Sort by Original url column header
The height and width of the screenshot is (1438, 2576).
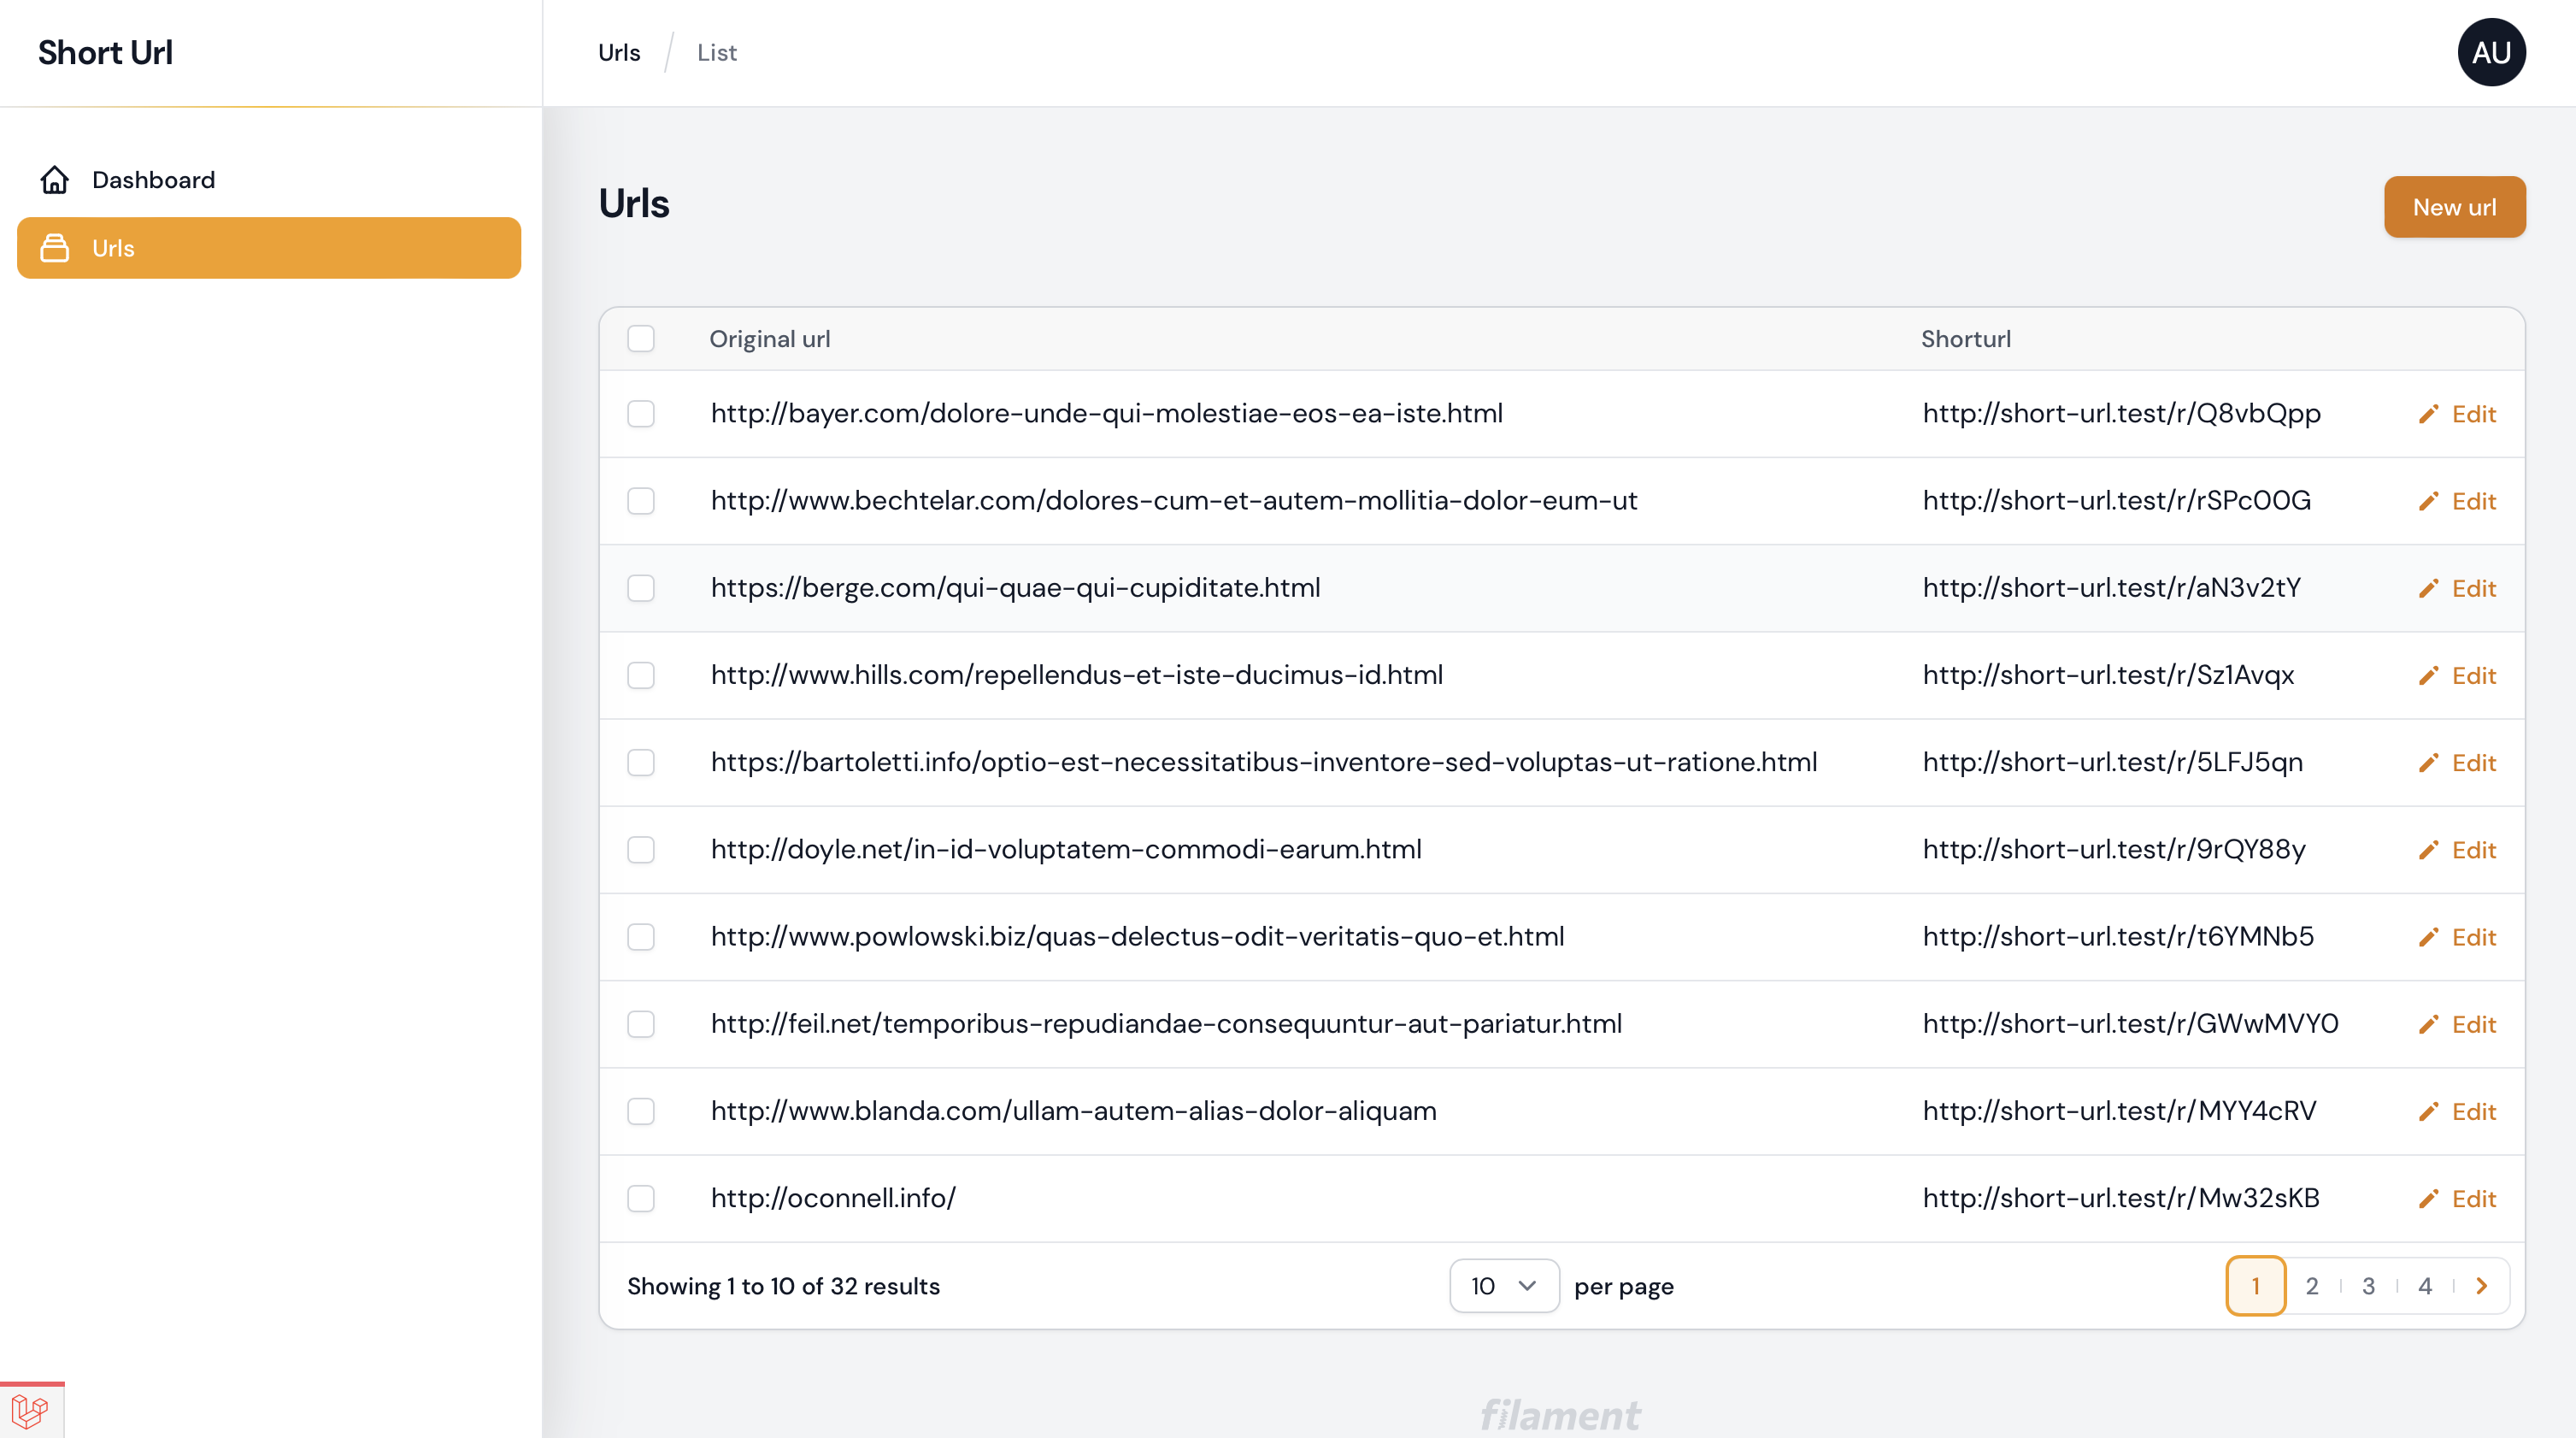[x=769, y=339]
